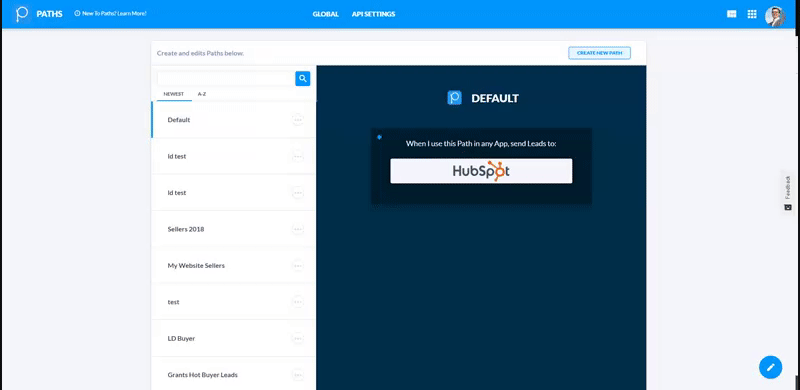This screenshot has width=800, height=390.
Task: Open options menu for Default path
Action: coord(297,120)
